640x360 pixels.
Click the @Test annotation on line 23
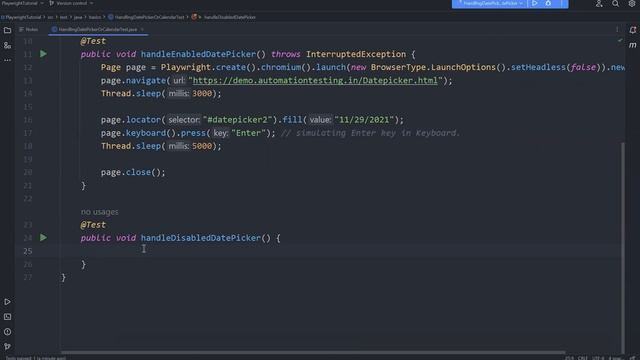(93, 224)
